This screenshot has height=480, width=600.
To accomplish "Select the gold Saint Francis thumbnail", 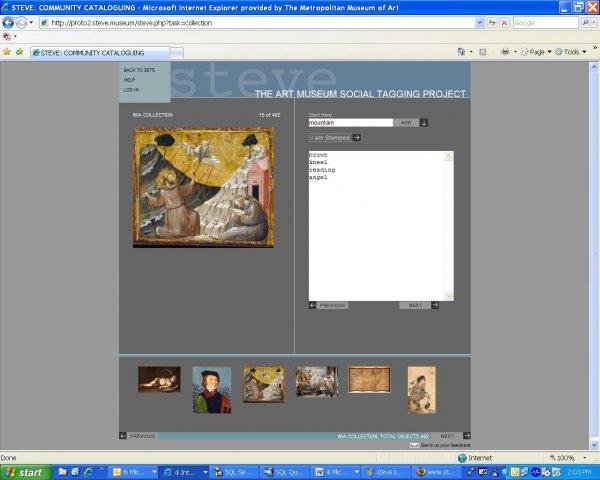I will (264, 384).
